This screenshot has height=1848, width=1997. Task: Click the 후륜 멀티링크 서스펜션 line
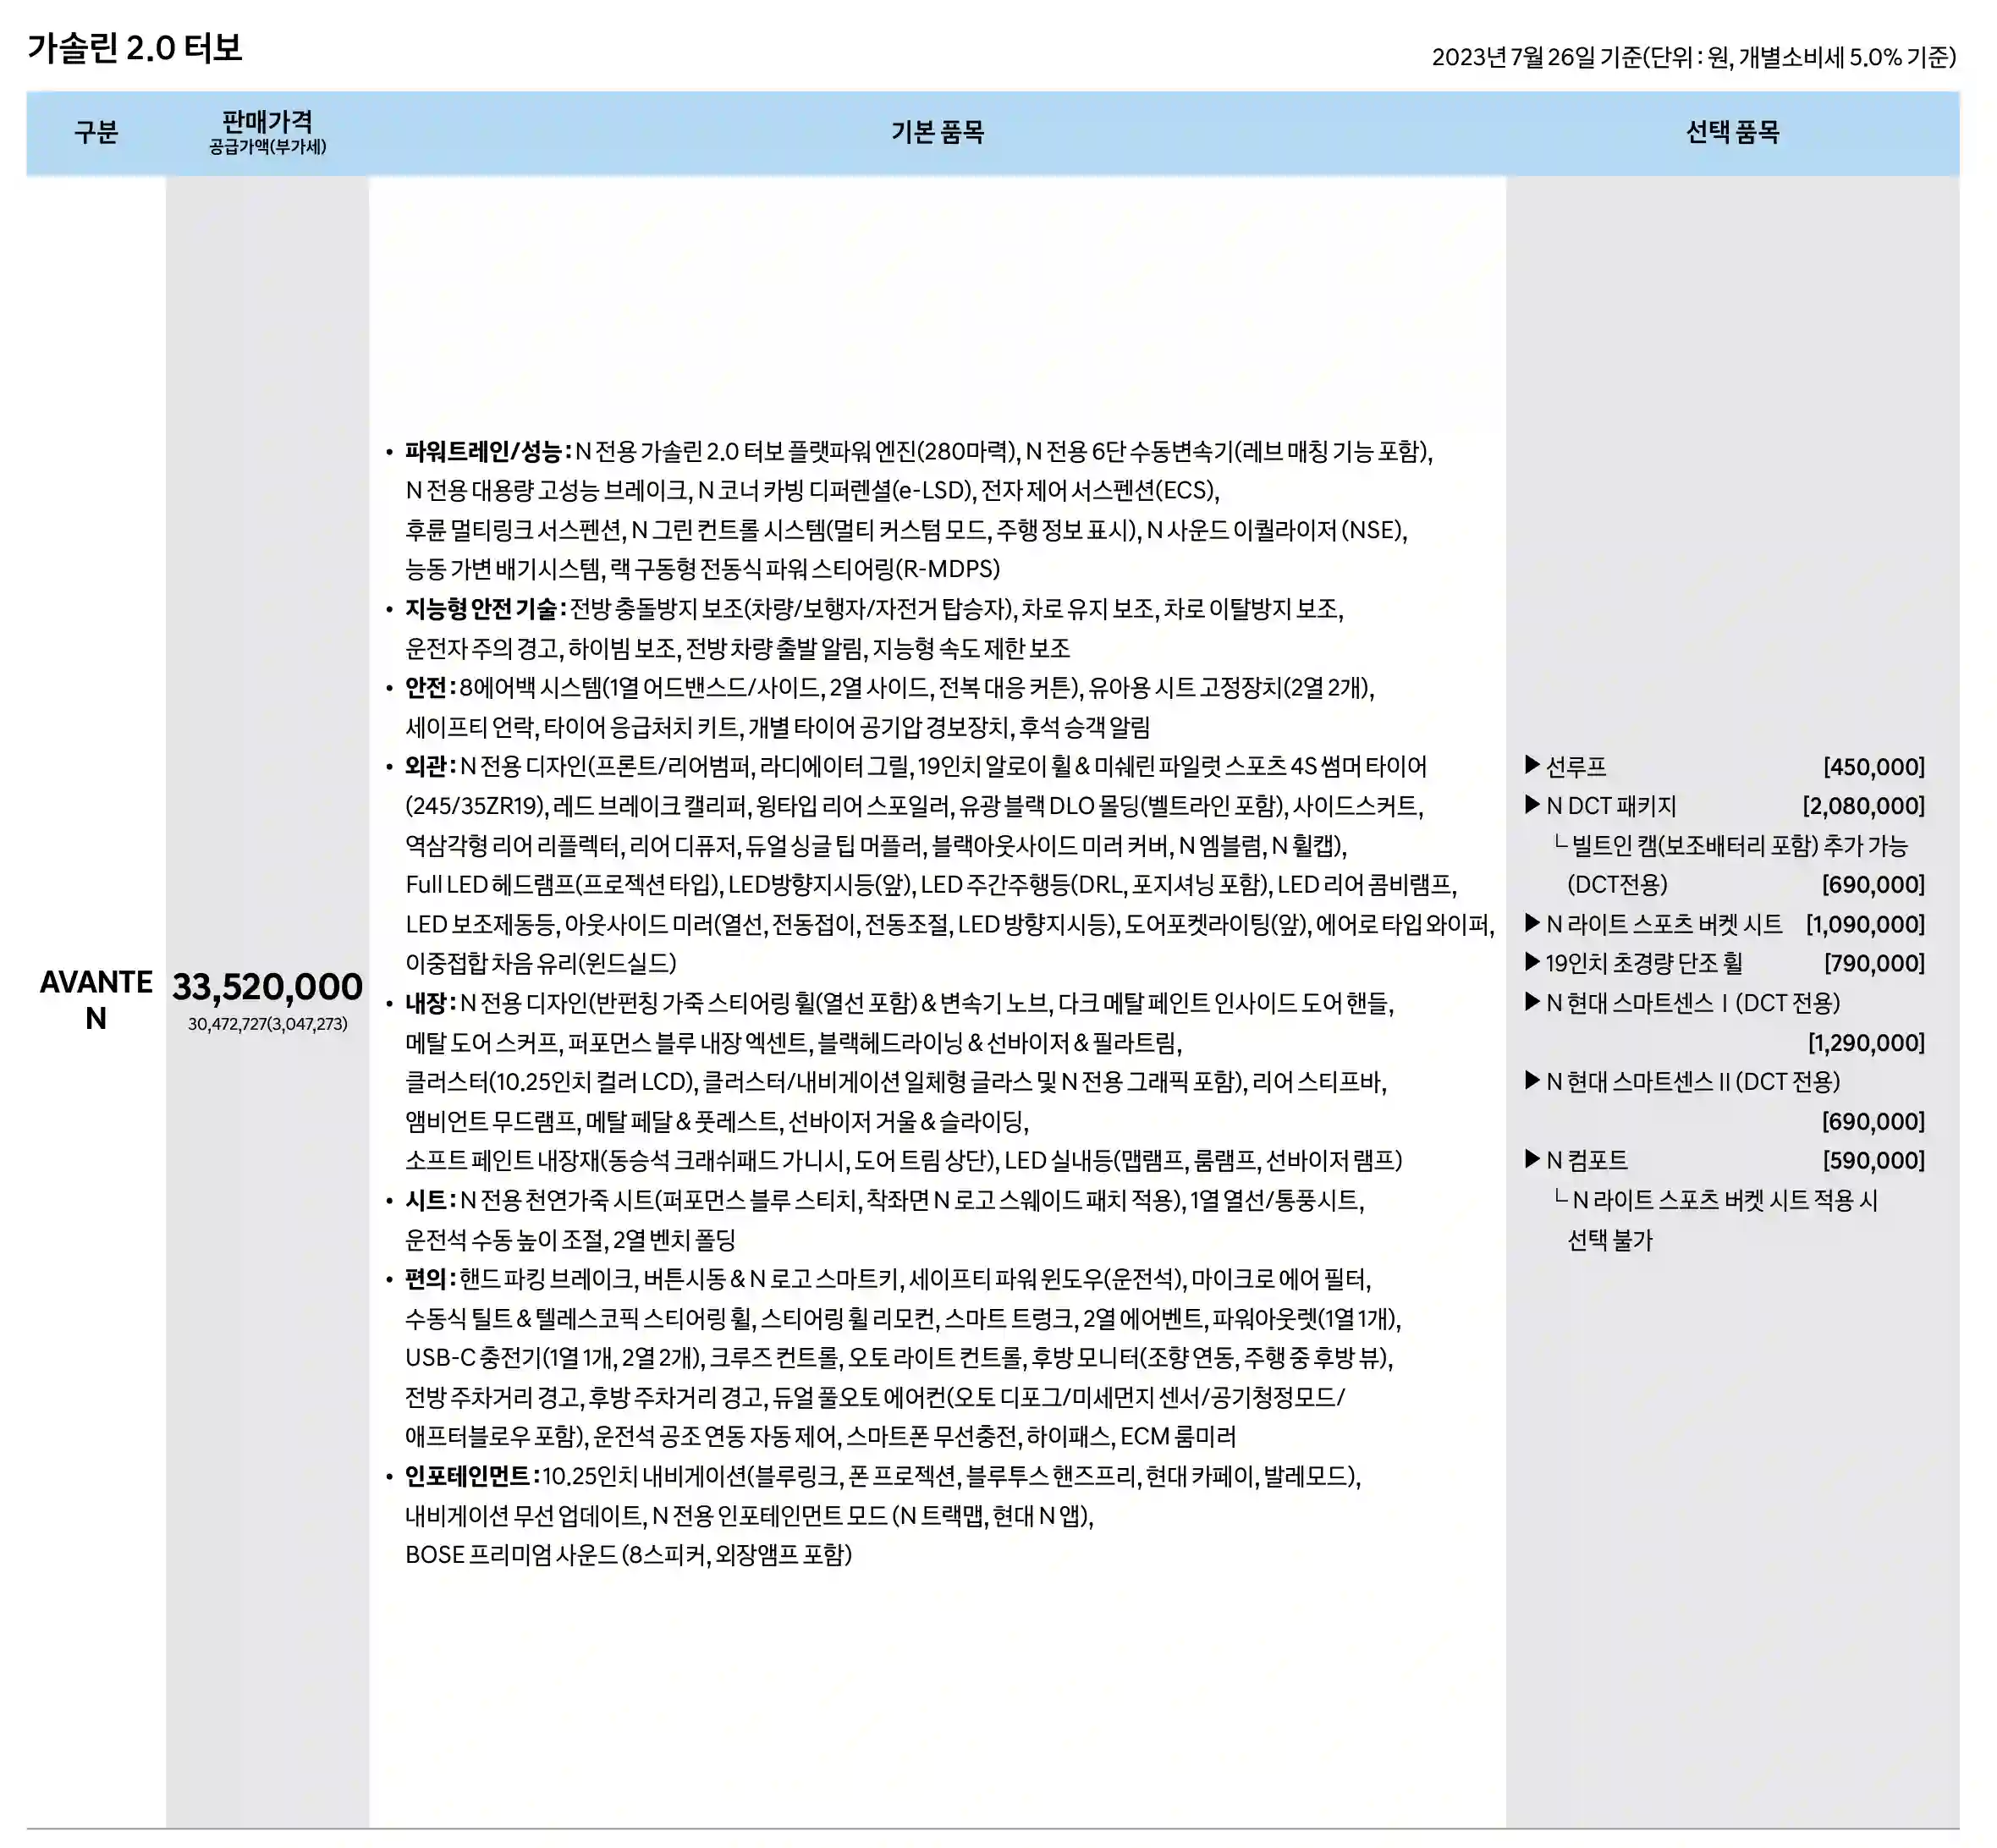(906, 530)
